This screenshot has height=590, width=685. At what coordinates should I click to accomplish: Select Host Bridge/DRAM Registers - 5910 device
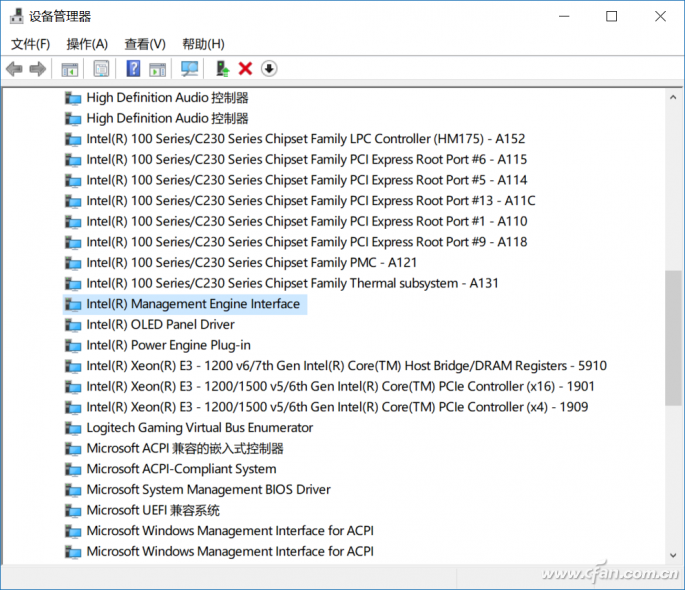[x=346, y=366]
